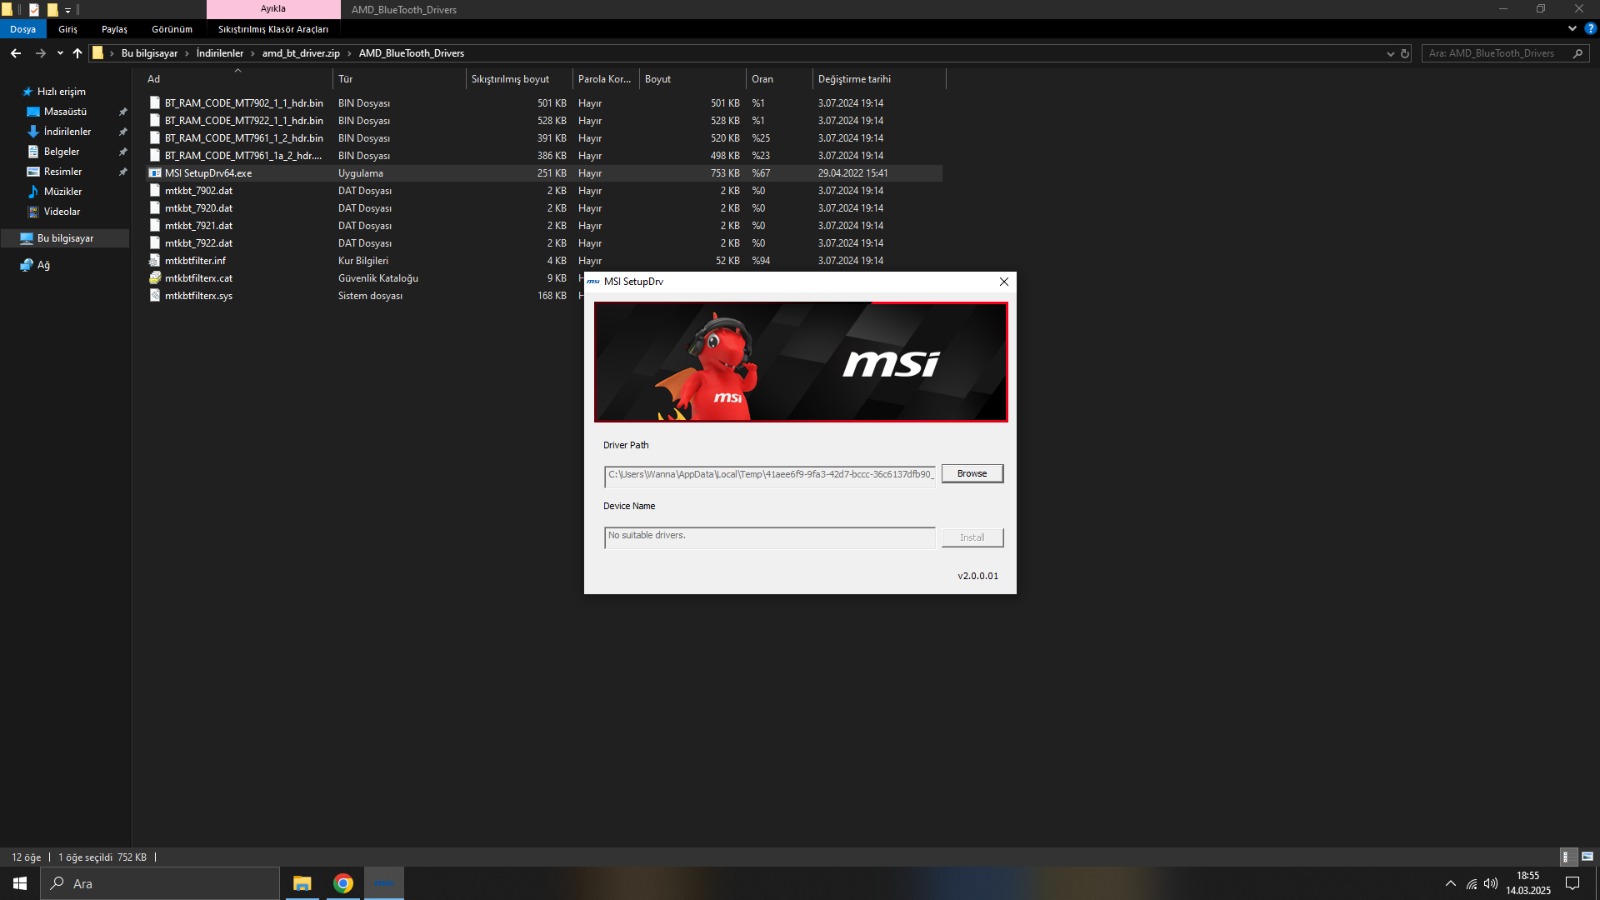This screenshot has height=900, width=1600.
Task: Refresh the folder view
Action: pyautogui.click(x=1405, y=53)
